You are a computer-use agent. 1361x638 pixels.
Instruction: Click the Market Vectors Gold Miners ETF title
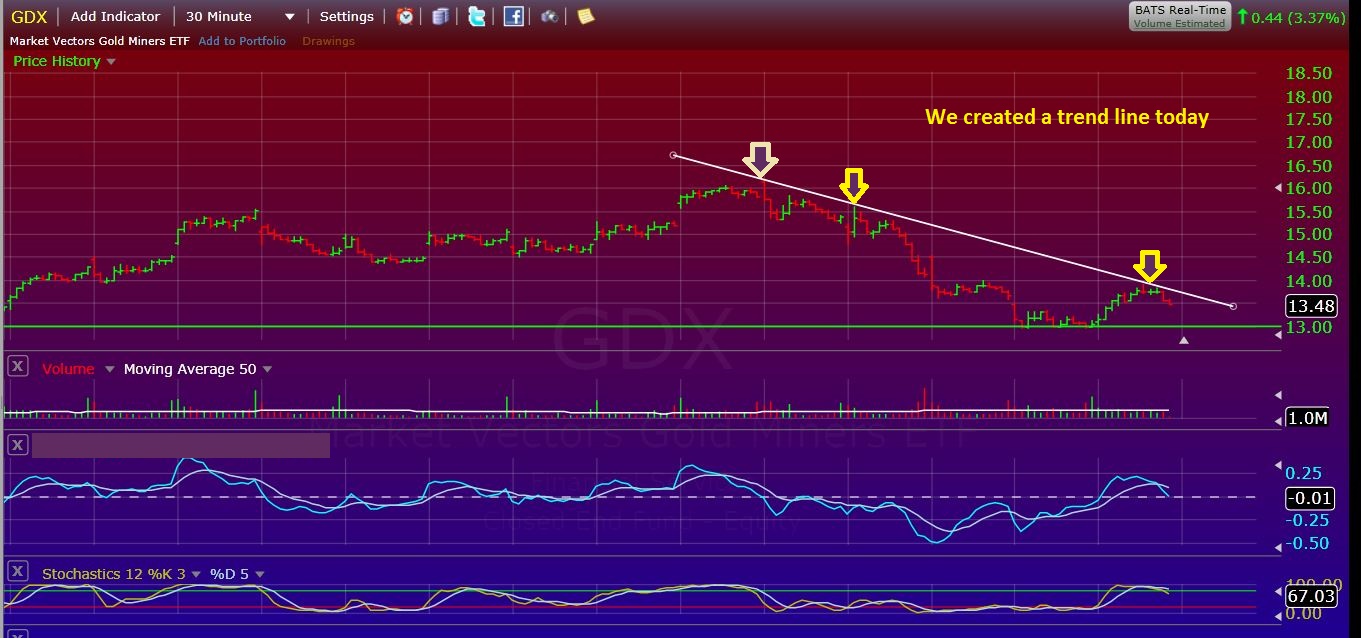pyautogui.click(x=100, y=41)
